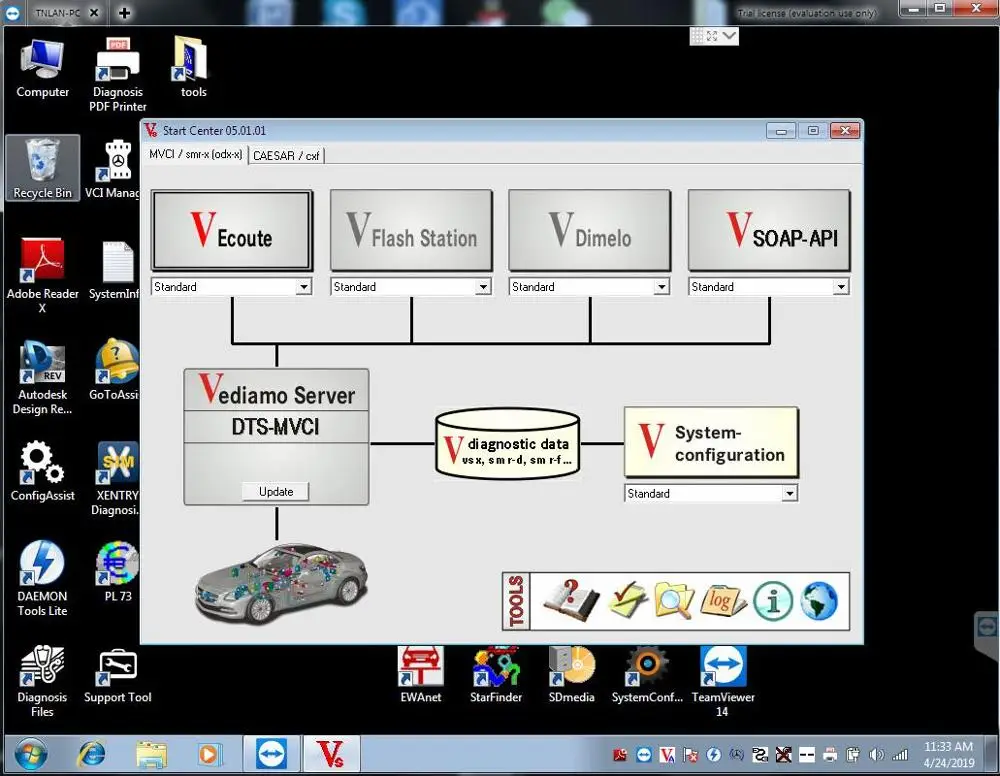Select the Computer desktop icon
The image size is (1000, 776).
coord(42,69)
